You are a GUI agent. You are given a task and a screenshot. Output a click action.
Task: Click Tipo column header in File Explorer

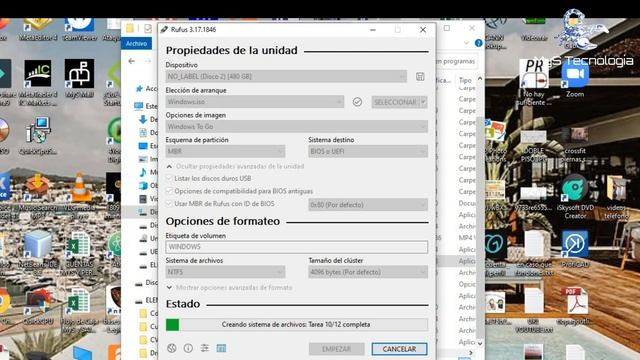(465, 80)
